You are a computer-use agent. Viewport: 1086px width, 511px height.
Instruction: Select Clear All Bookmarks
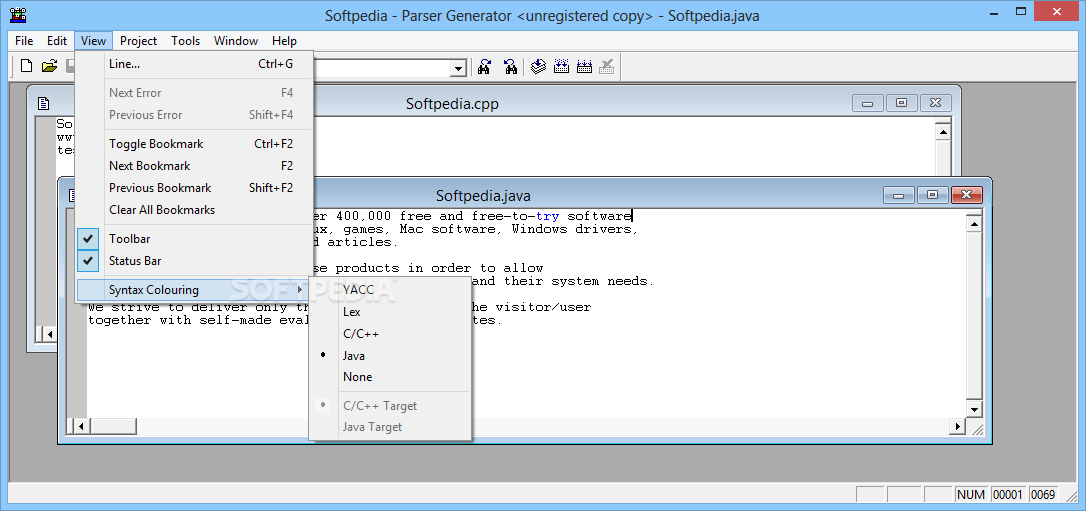tap(195, 210)
